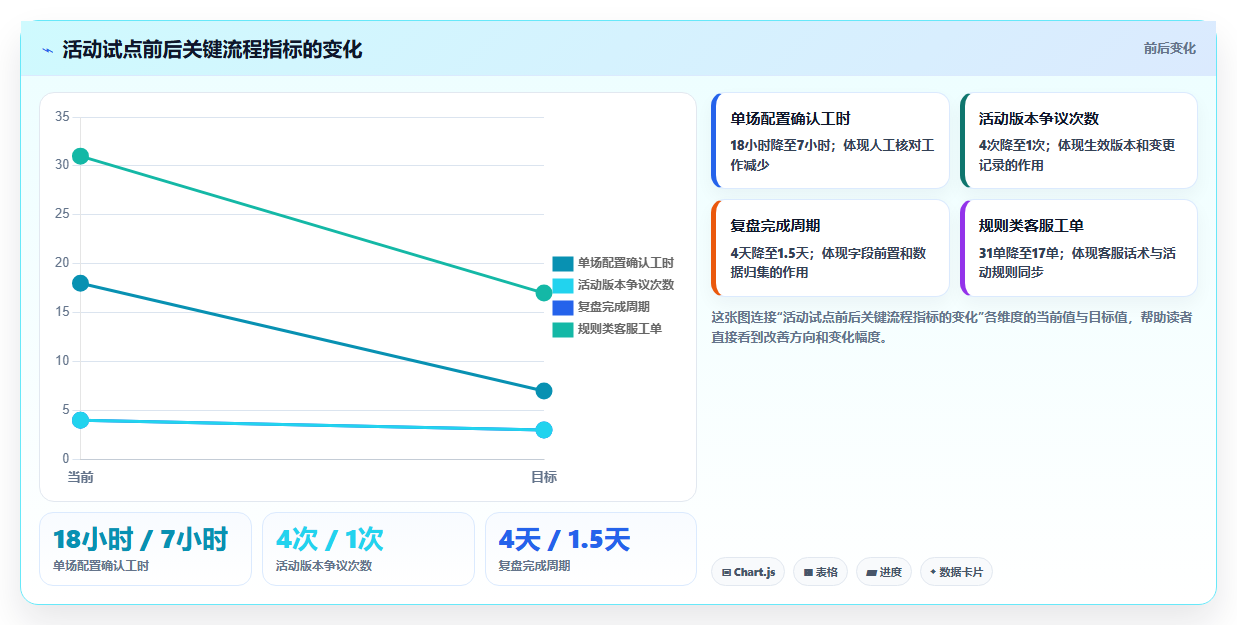Toggle the 活动版本争议次数 legend swatch

563,285
